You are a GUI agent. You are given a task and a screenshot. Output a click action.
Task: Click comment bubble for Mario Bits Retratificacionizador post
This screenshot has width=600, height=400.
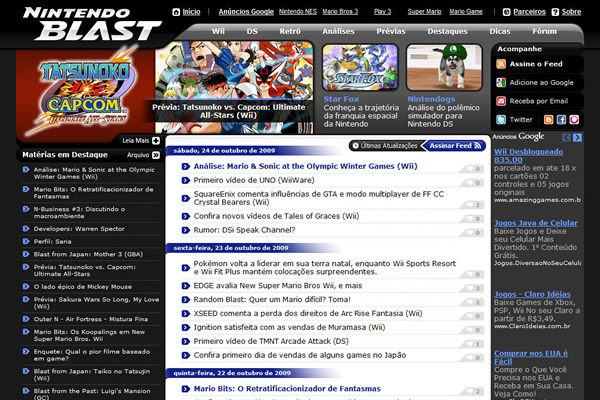tap(471, 391)
